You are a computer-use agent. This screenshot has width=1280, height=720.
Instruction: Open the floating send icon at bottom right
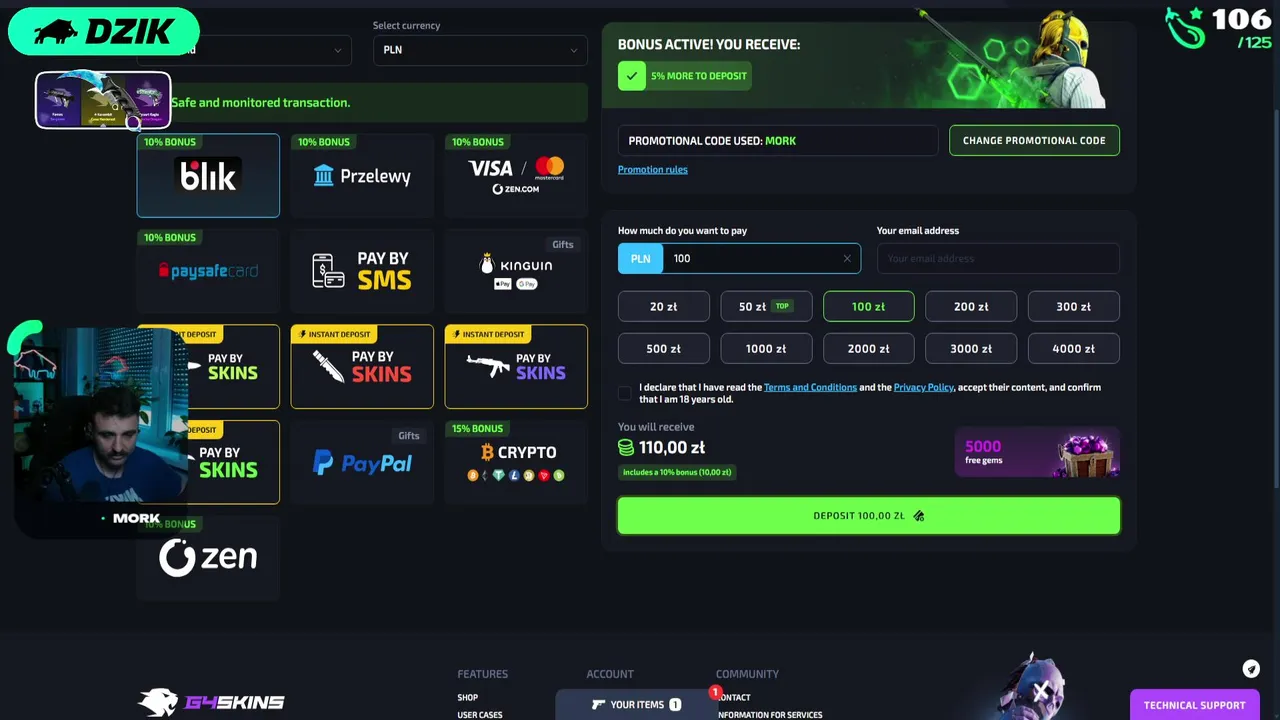click(1251, 669)
